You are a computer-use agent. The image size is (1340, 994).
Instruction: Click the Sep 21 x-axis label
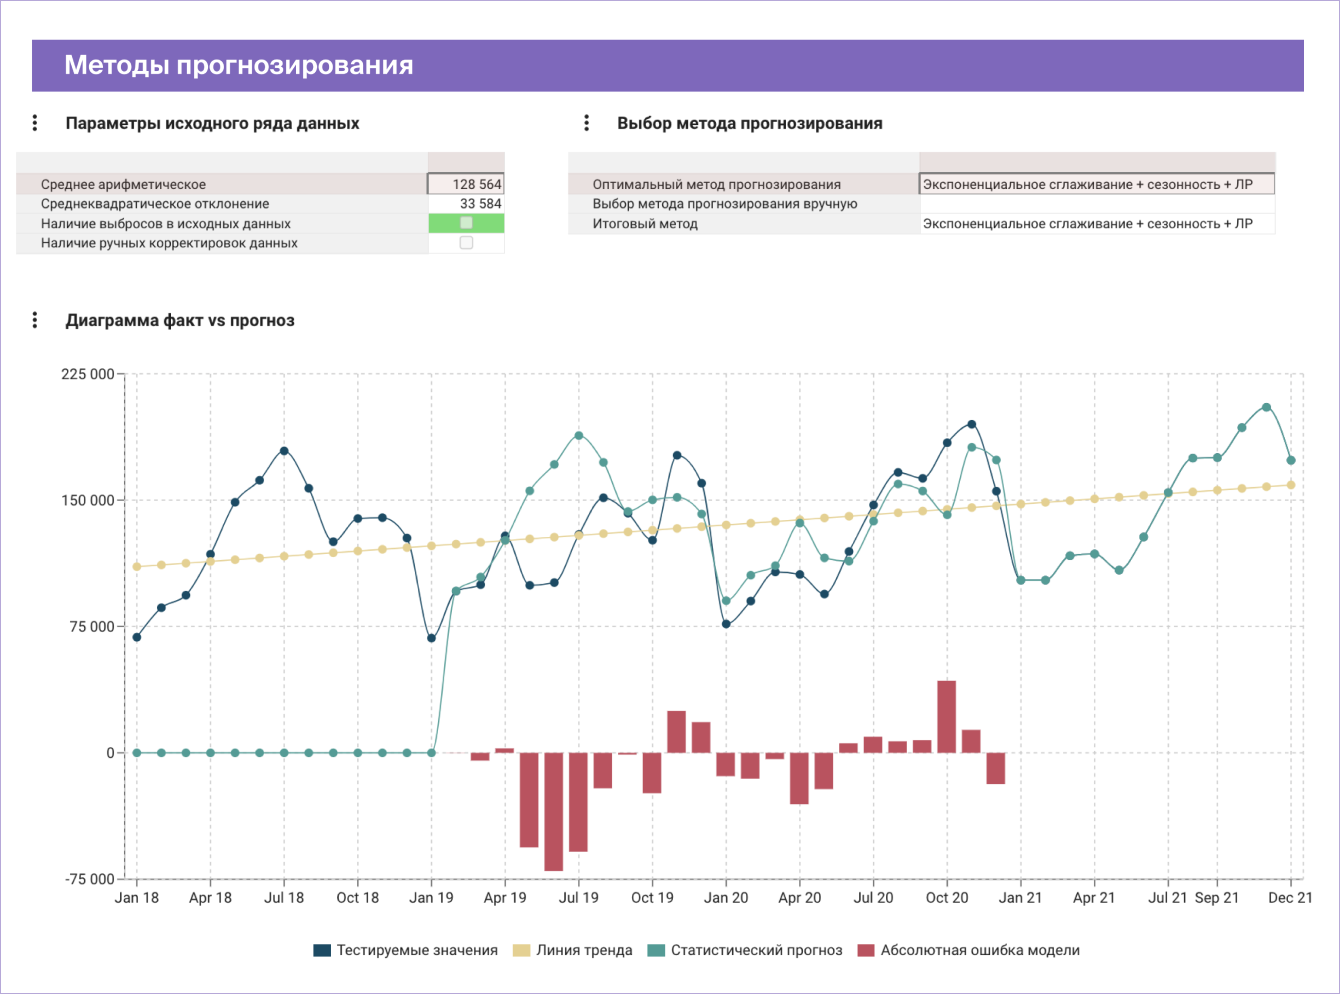click(1217, 898)
